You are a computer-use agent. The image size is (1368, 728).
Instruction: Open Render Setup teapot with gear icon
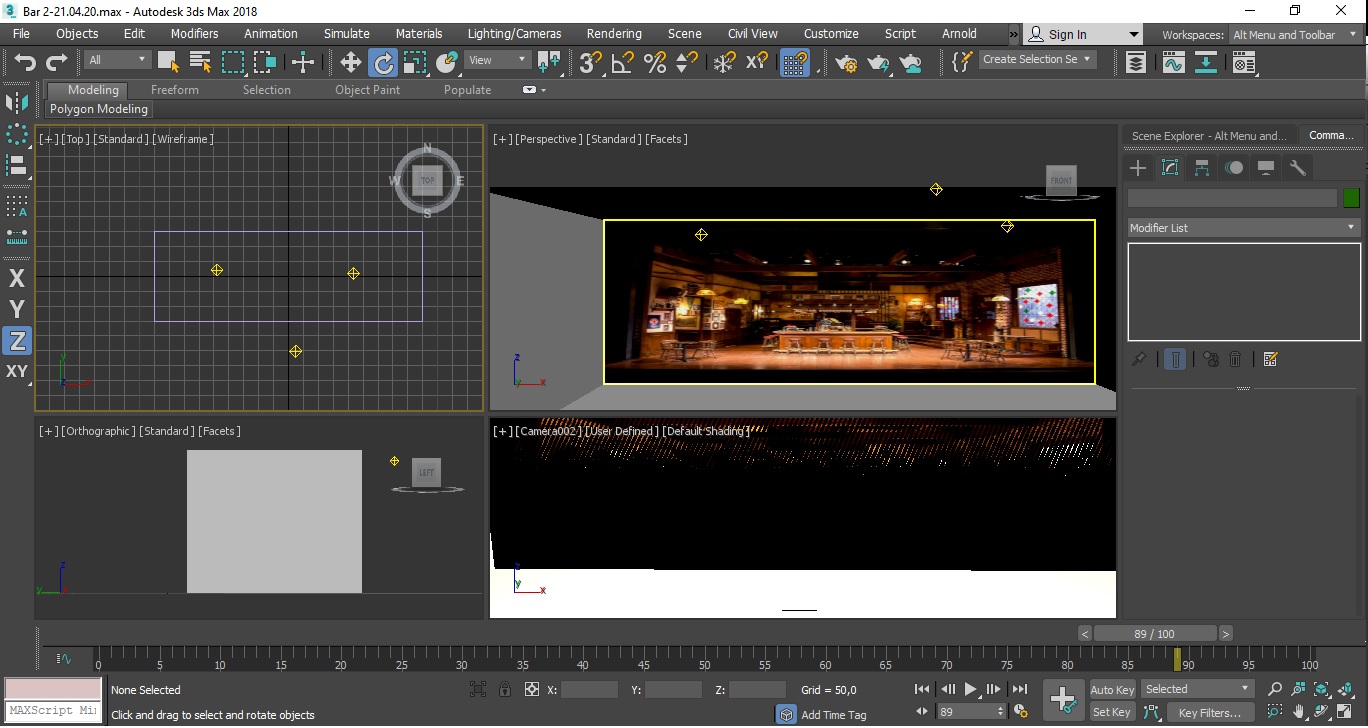coord(847,63)
